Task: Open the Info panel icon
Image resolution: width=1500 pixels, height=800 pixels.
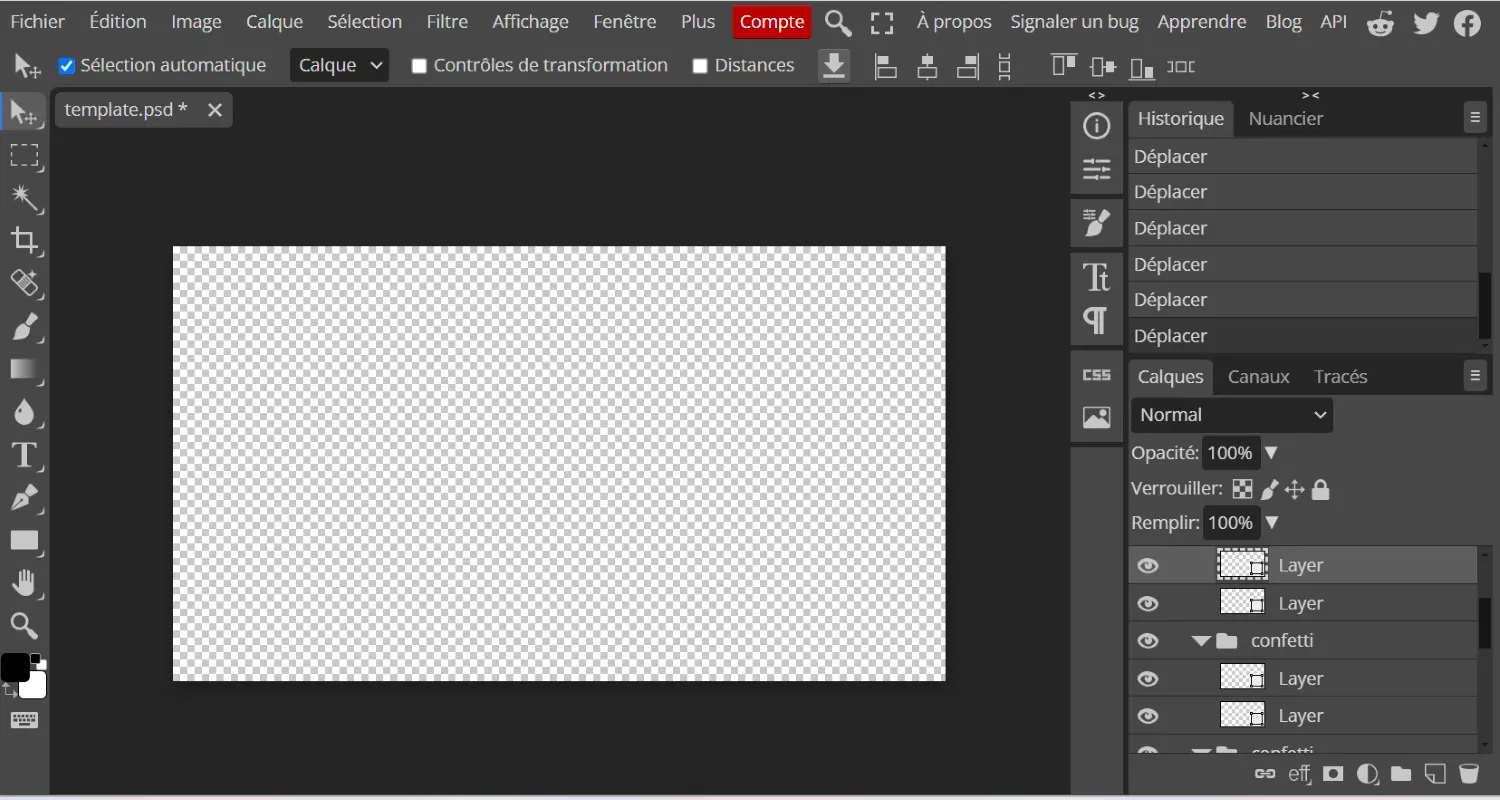Action: [1097, 126]
